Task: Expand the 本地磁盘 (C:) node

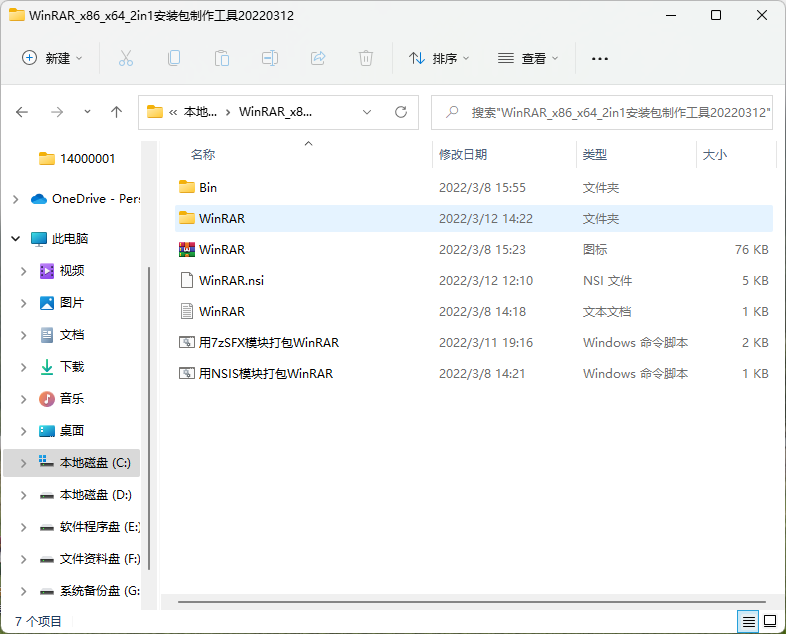Action: pyautogui.click(x=23, y=463)
